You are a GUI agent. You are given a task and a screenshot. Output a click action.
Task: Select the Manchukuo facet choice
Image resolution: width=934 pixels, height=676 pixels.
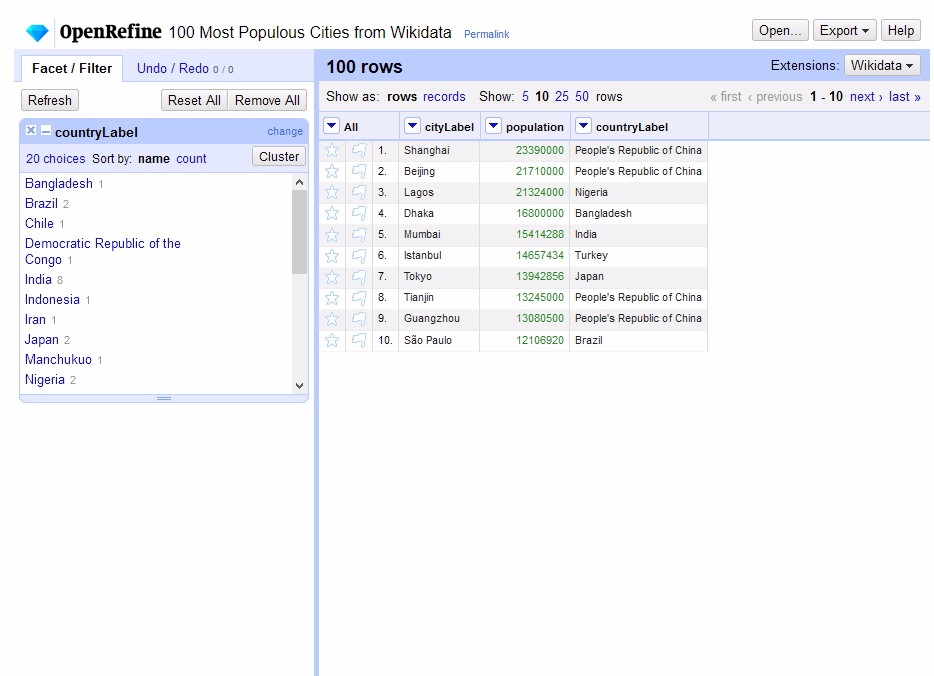tap(58, 360)
